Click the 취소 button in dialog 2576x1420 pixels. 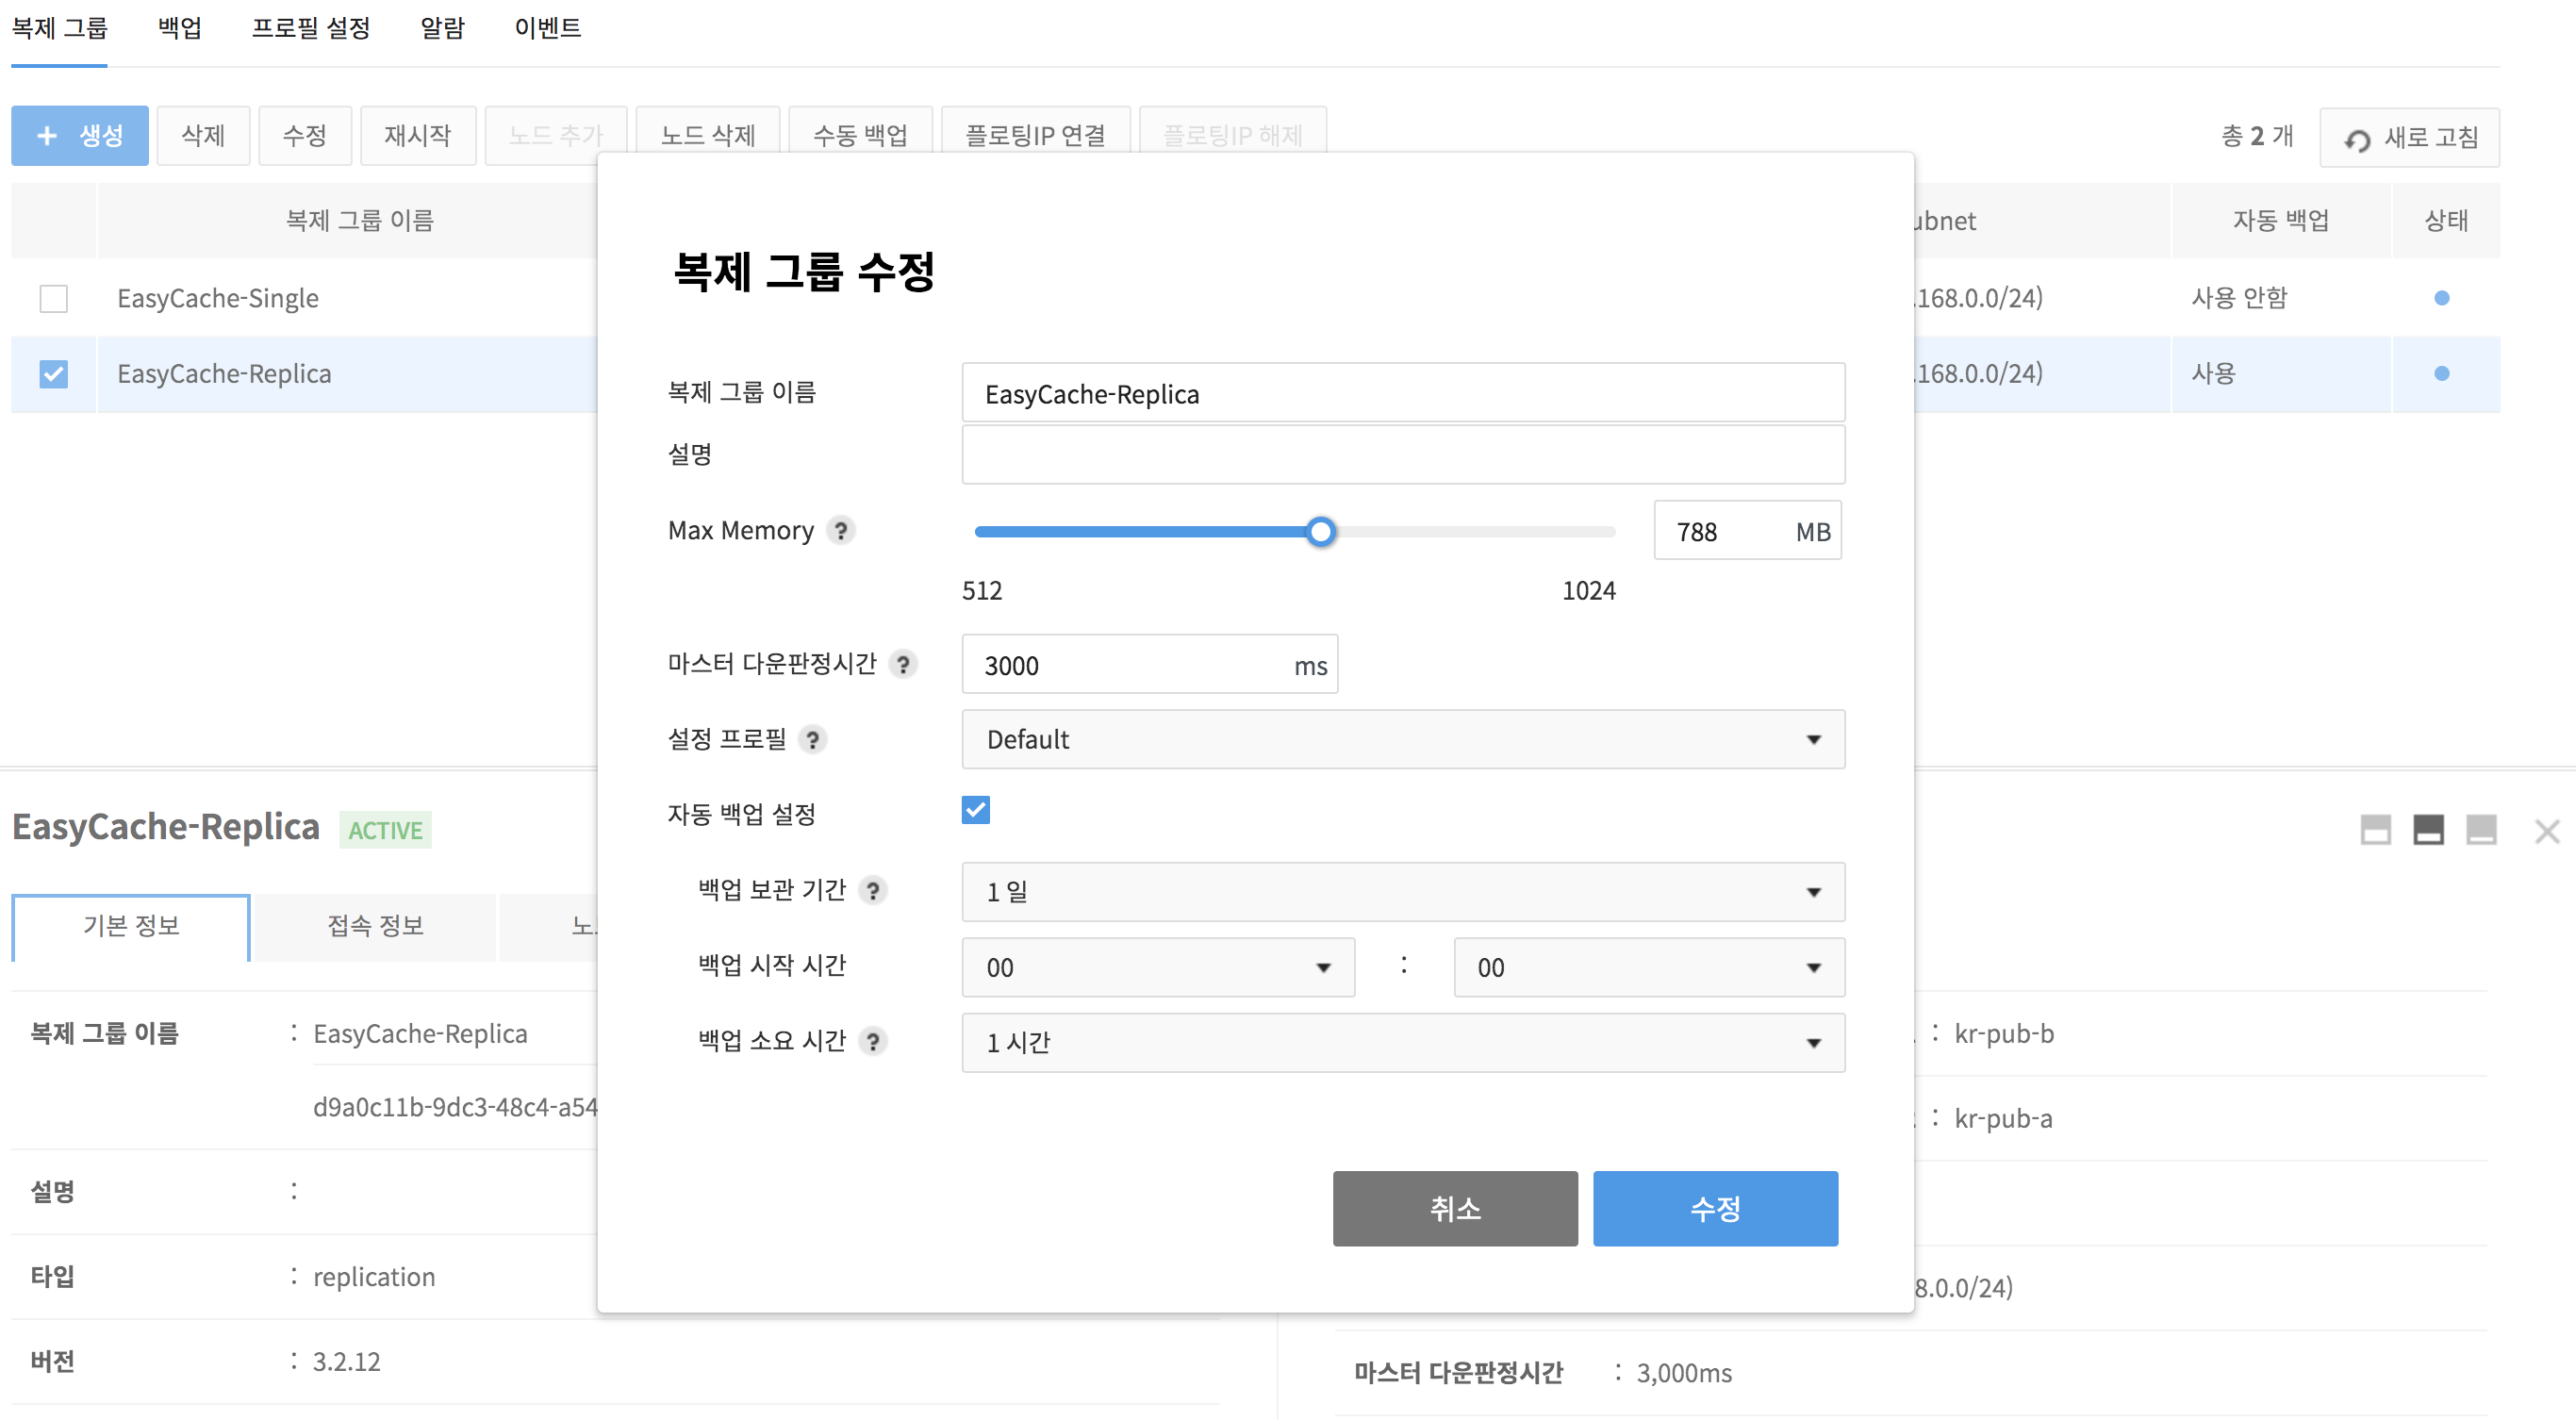click(1455, 1208)
